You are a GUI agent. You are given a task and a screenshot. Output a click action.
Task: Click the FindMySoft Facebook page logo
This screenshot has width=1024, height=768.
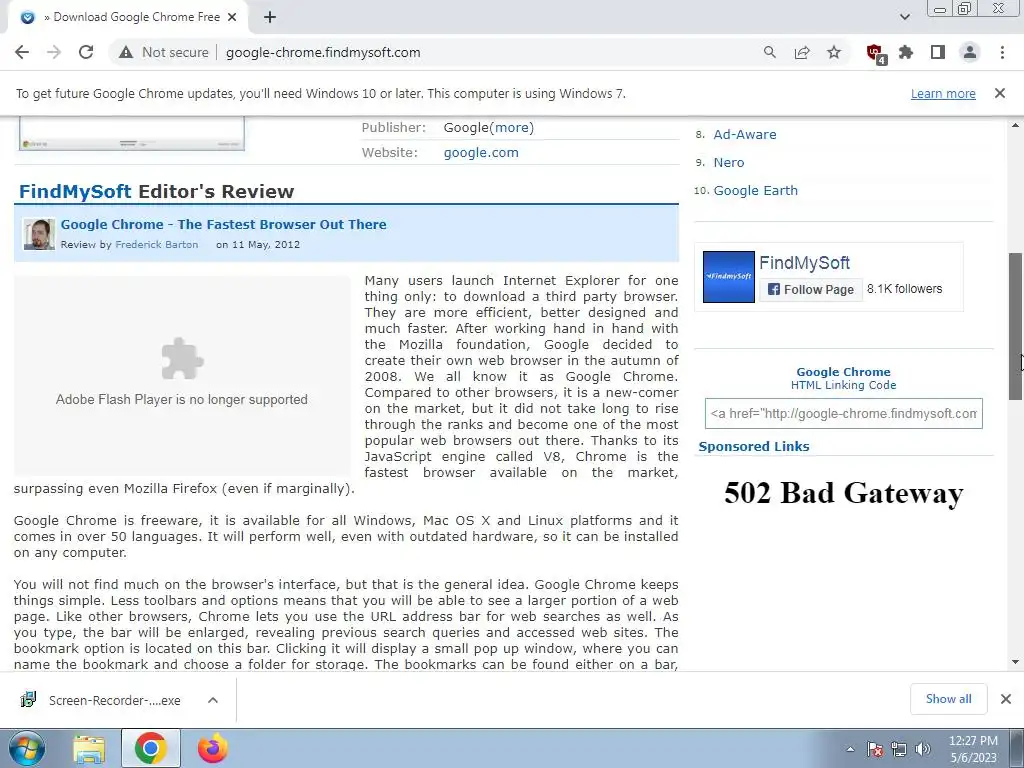[x=729, y=277]
